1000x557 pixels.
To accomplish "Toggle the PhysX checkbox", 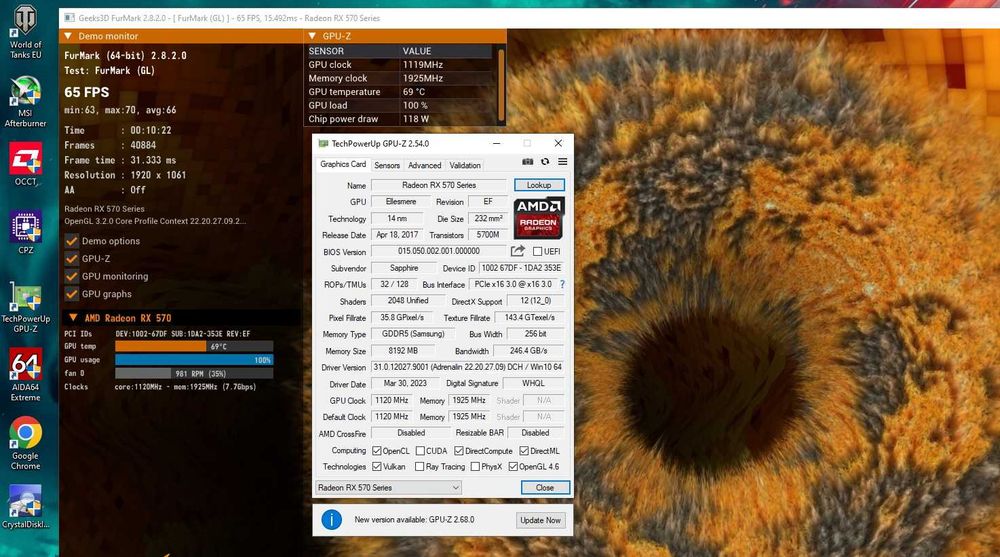I will click(475, 466).
